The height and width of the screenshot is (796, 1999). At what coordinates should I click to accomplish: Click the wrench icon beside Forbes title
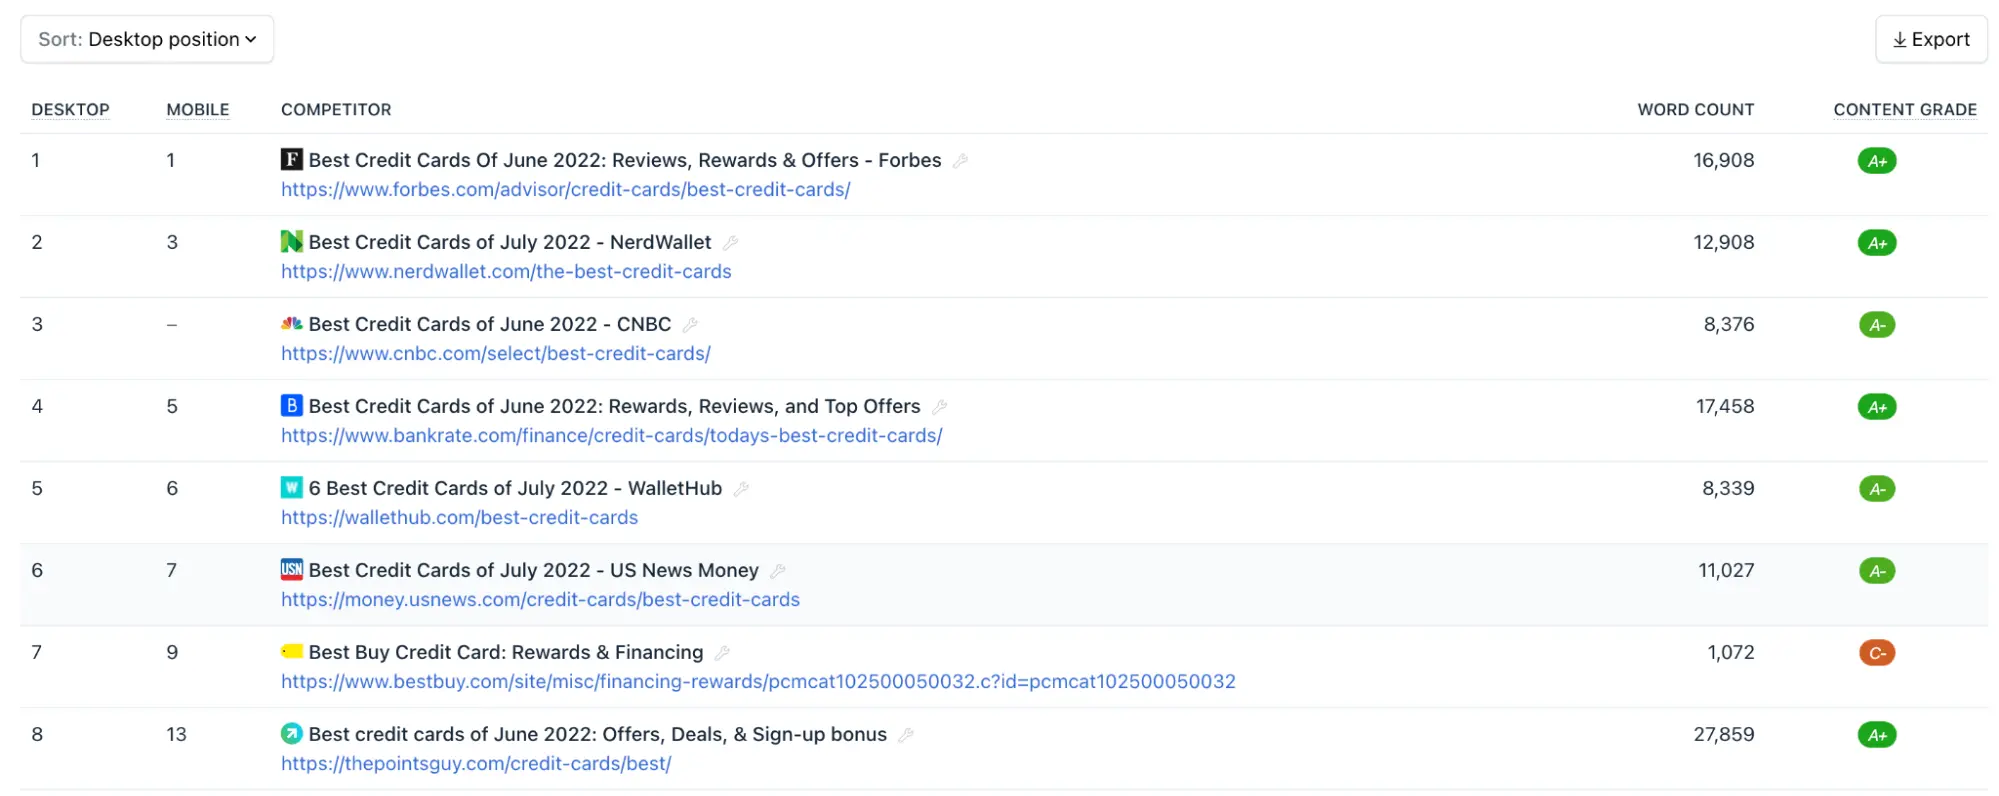[960, 160]
